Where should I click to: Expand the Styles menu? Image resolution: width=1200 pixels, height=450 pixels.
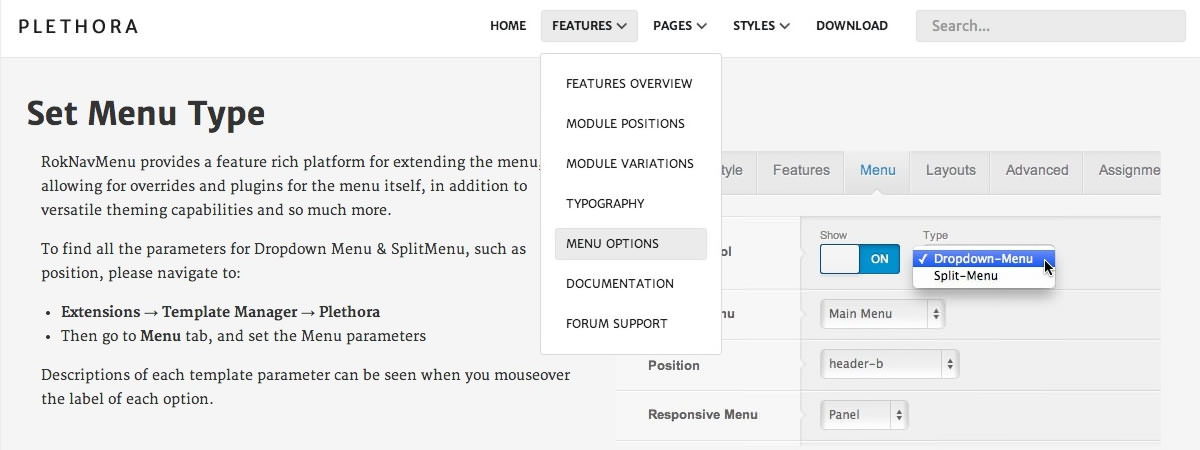(761, 26)
